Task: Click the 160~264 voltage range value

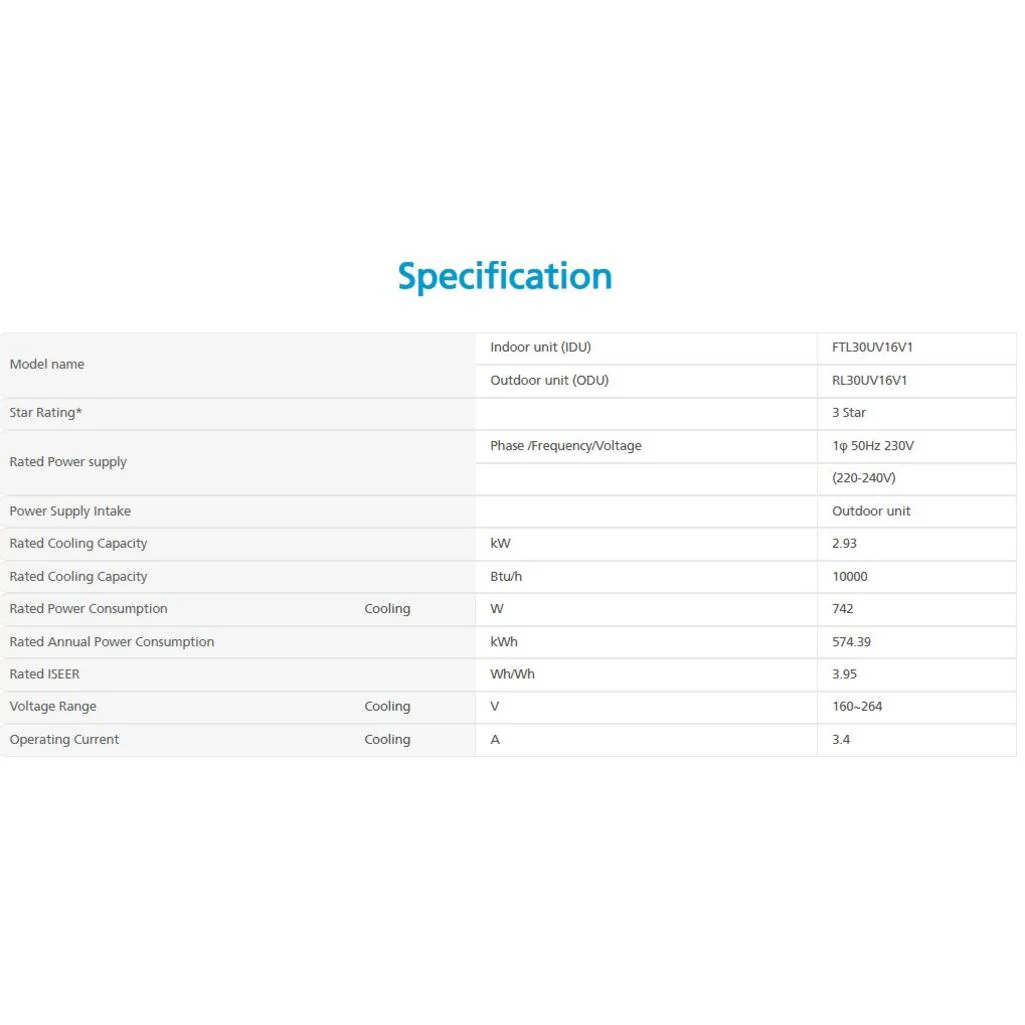Action: click(857, 706)
